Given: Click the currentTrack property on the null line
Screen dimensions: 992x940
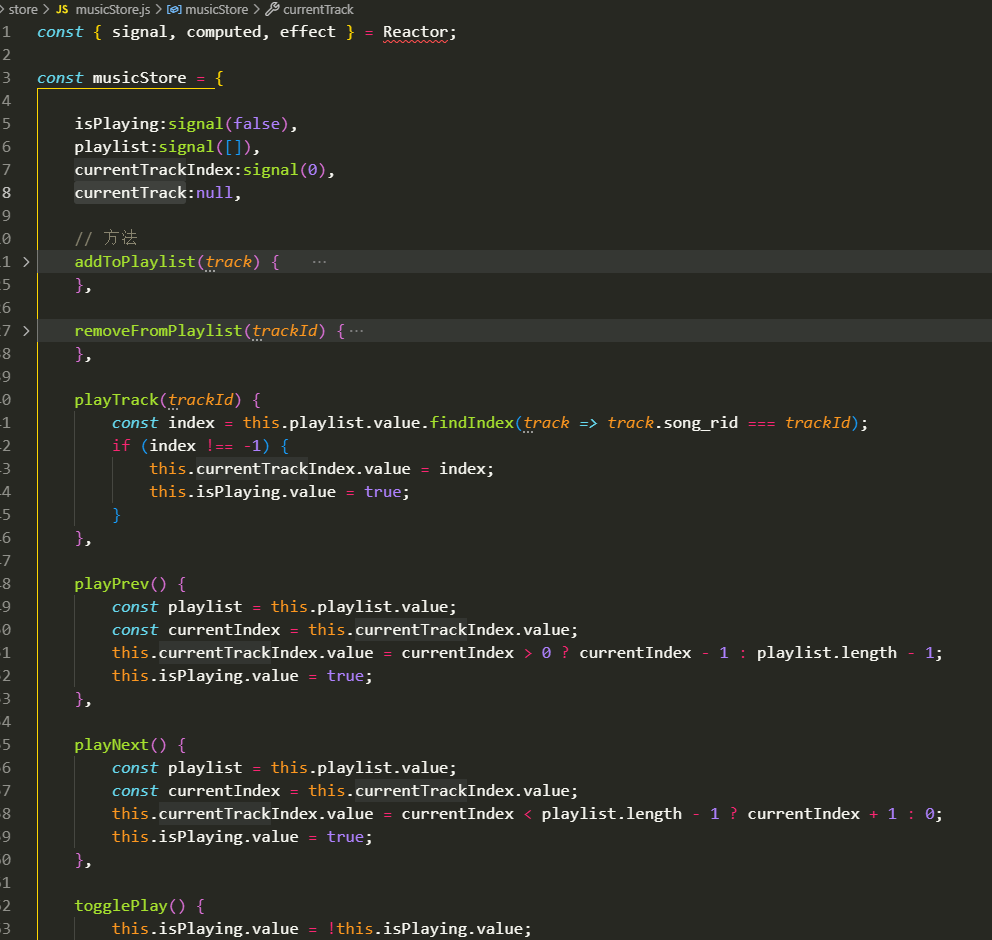Looking at the screenshot, I should point(130,193).
